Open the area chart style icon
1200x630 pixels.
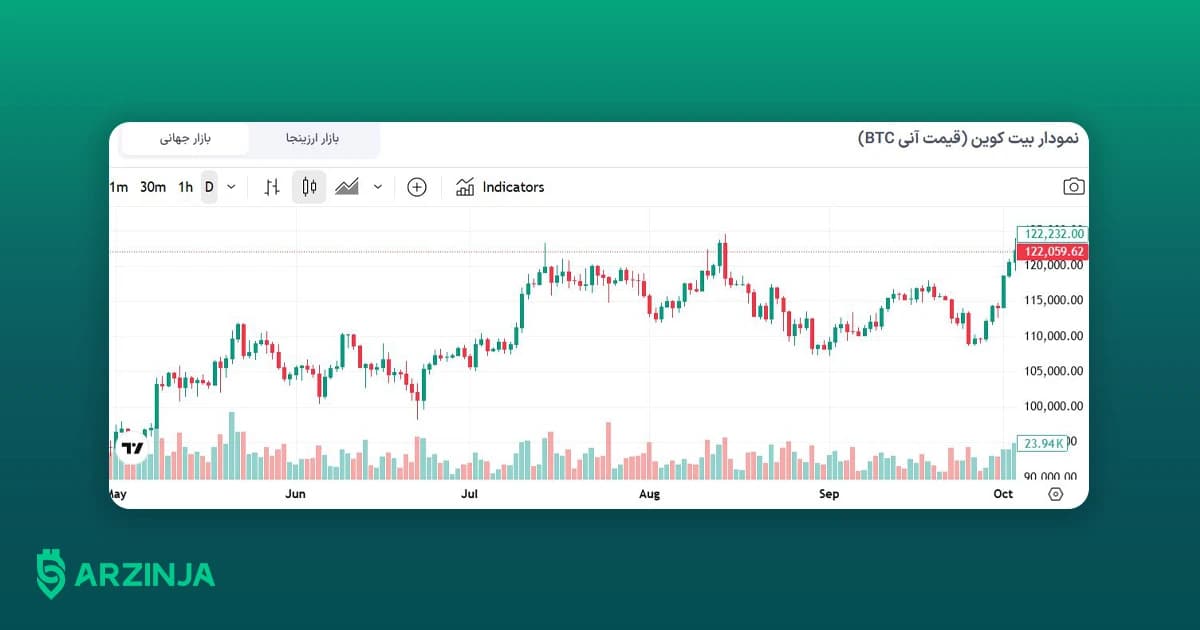348,186
